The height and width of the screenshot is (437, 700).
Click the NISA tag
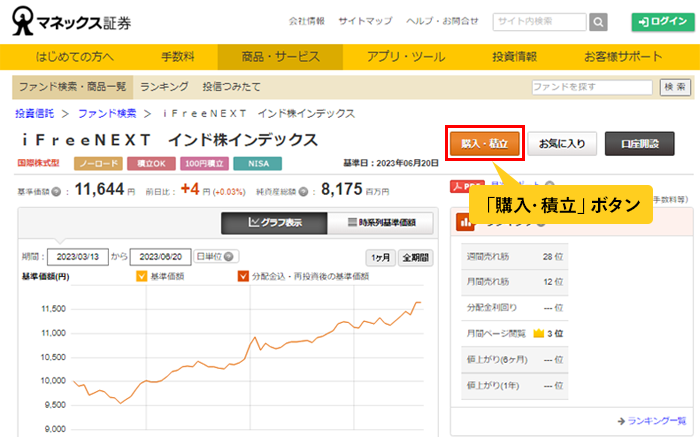click(x=258, y=163)
